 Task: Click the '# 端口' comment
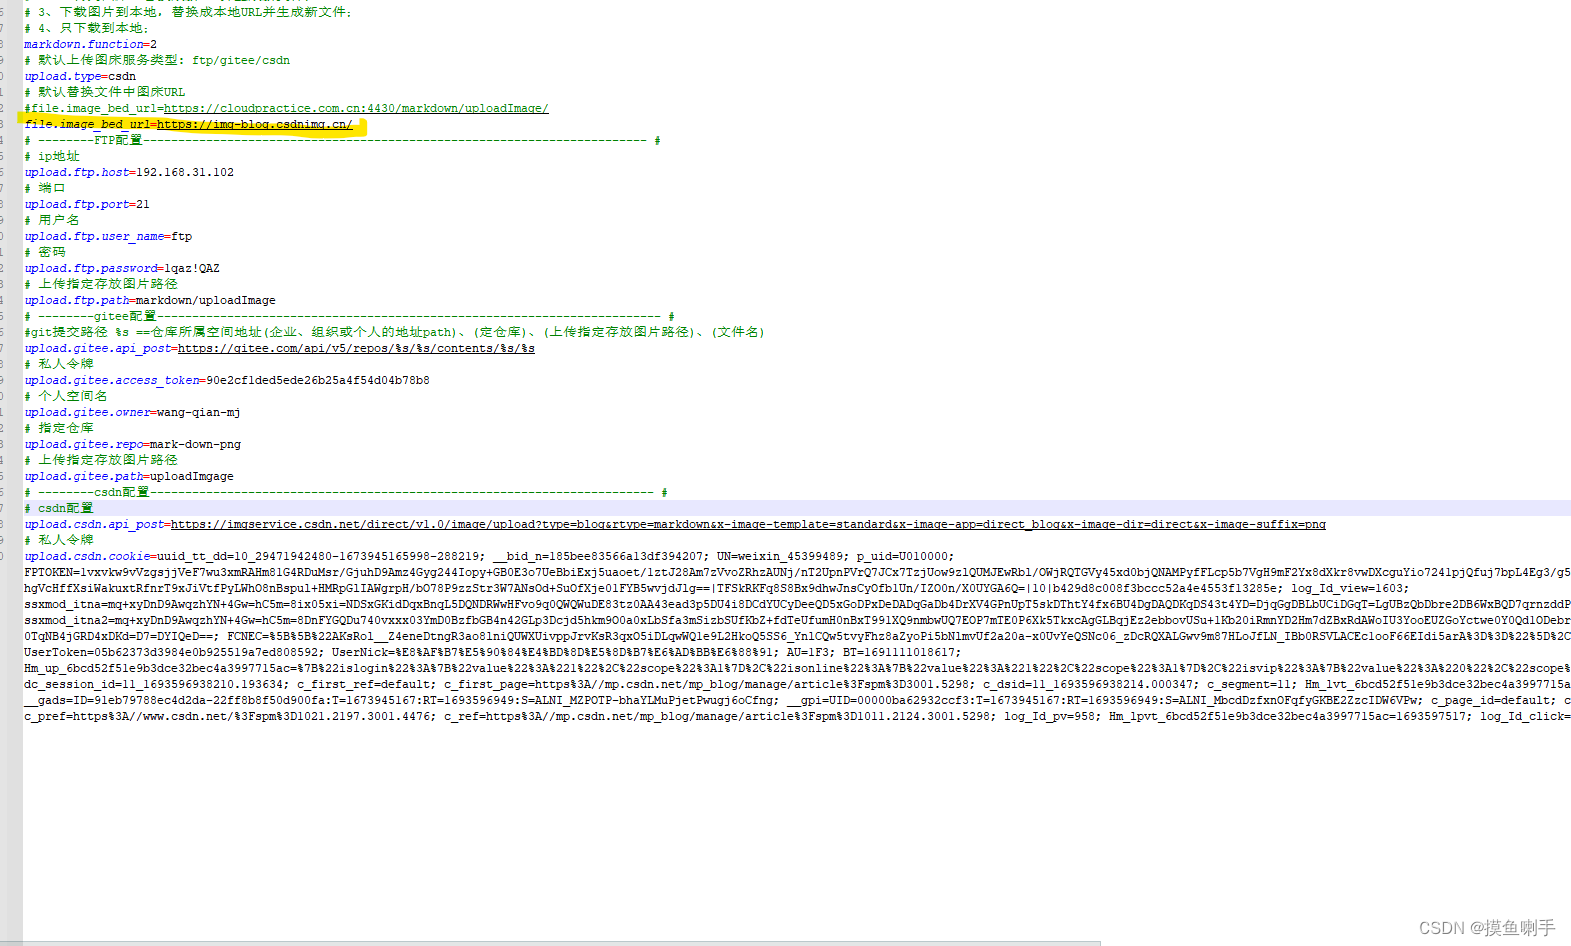(x=45, y=188)
